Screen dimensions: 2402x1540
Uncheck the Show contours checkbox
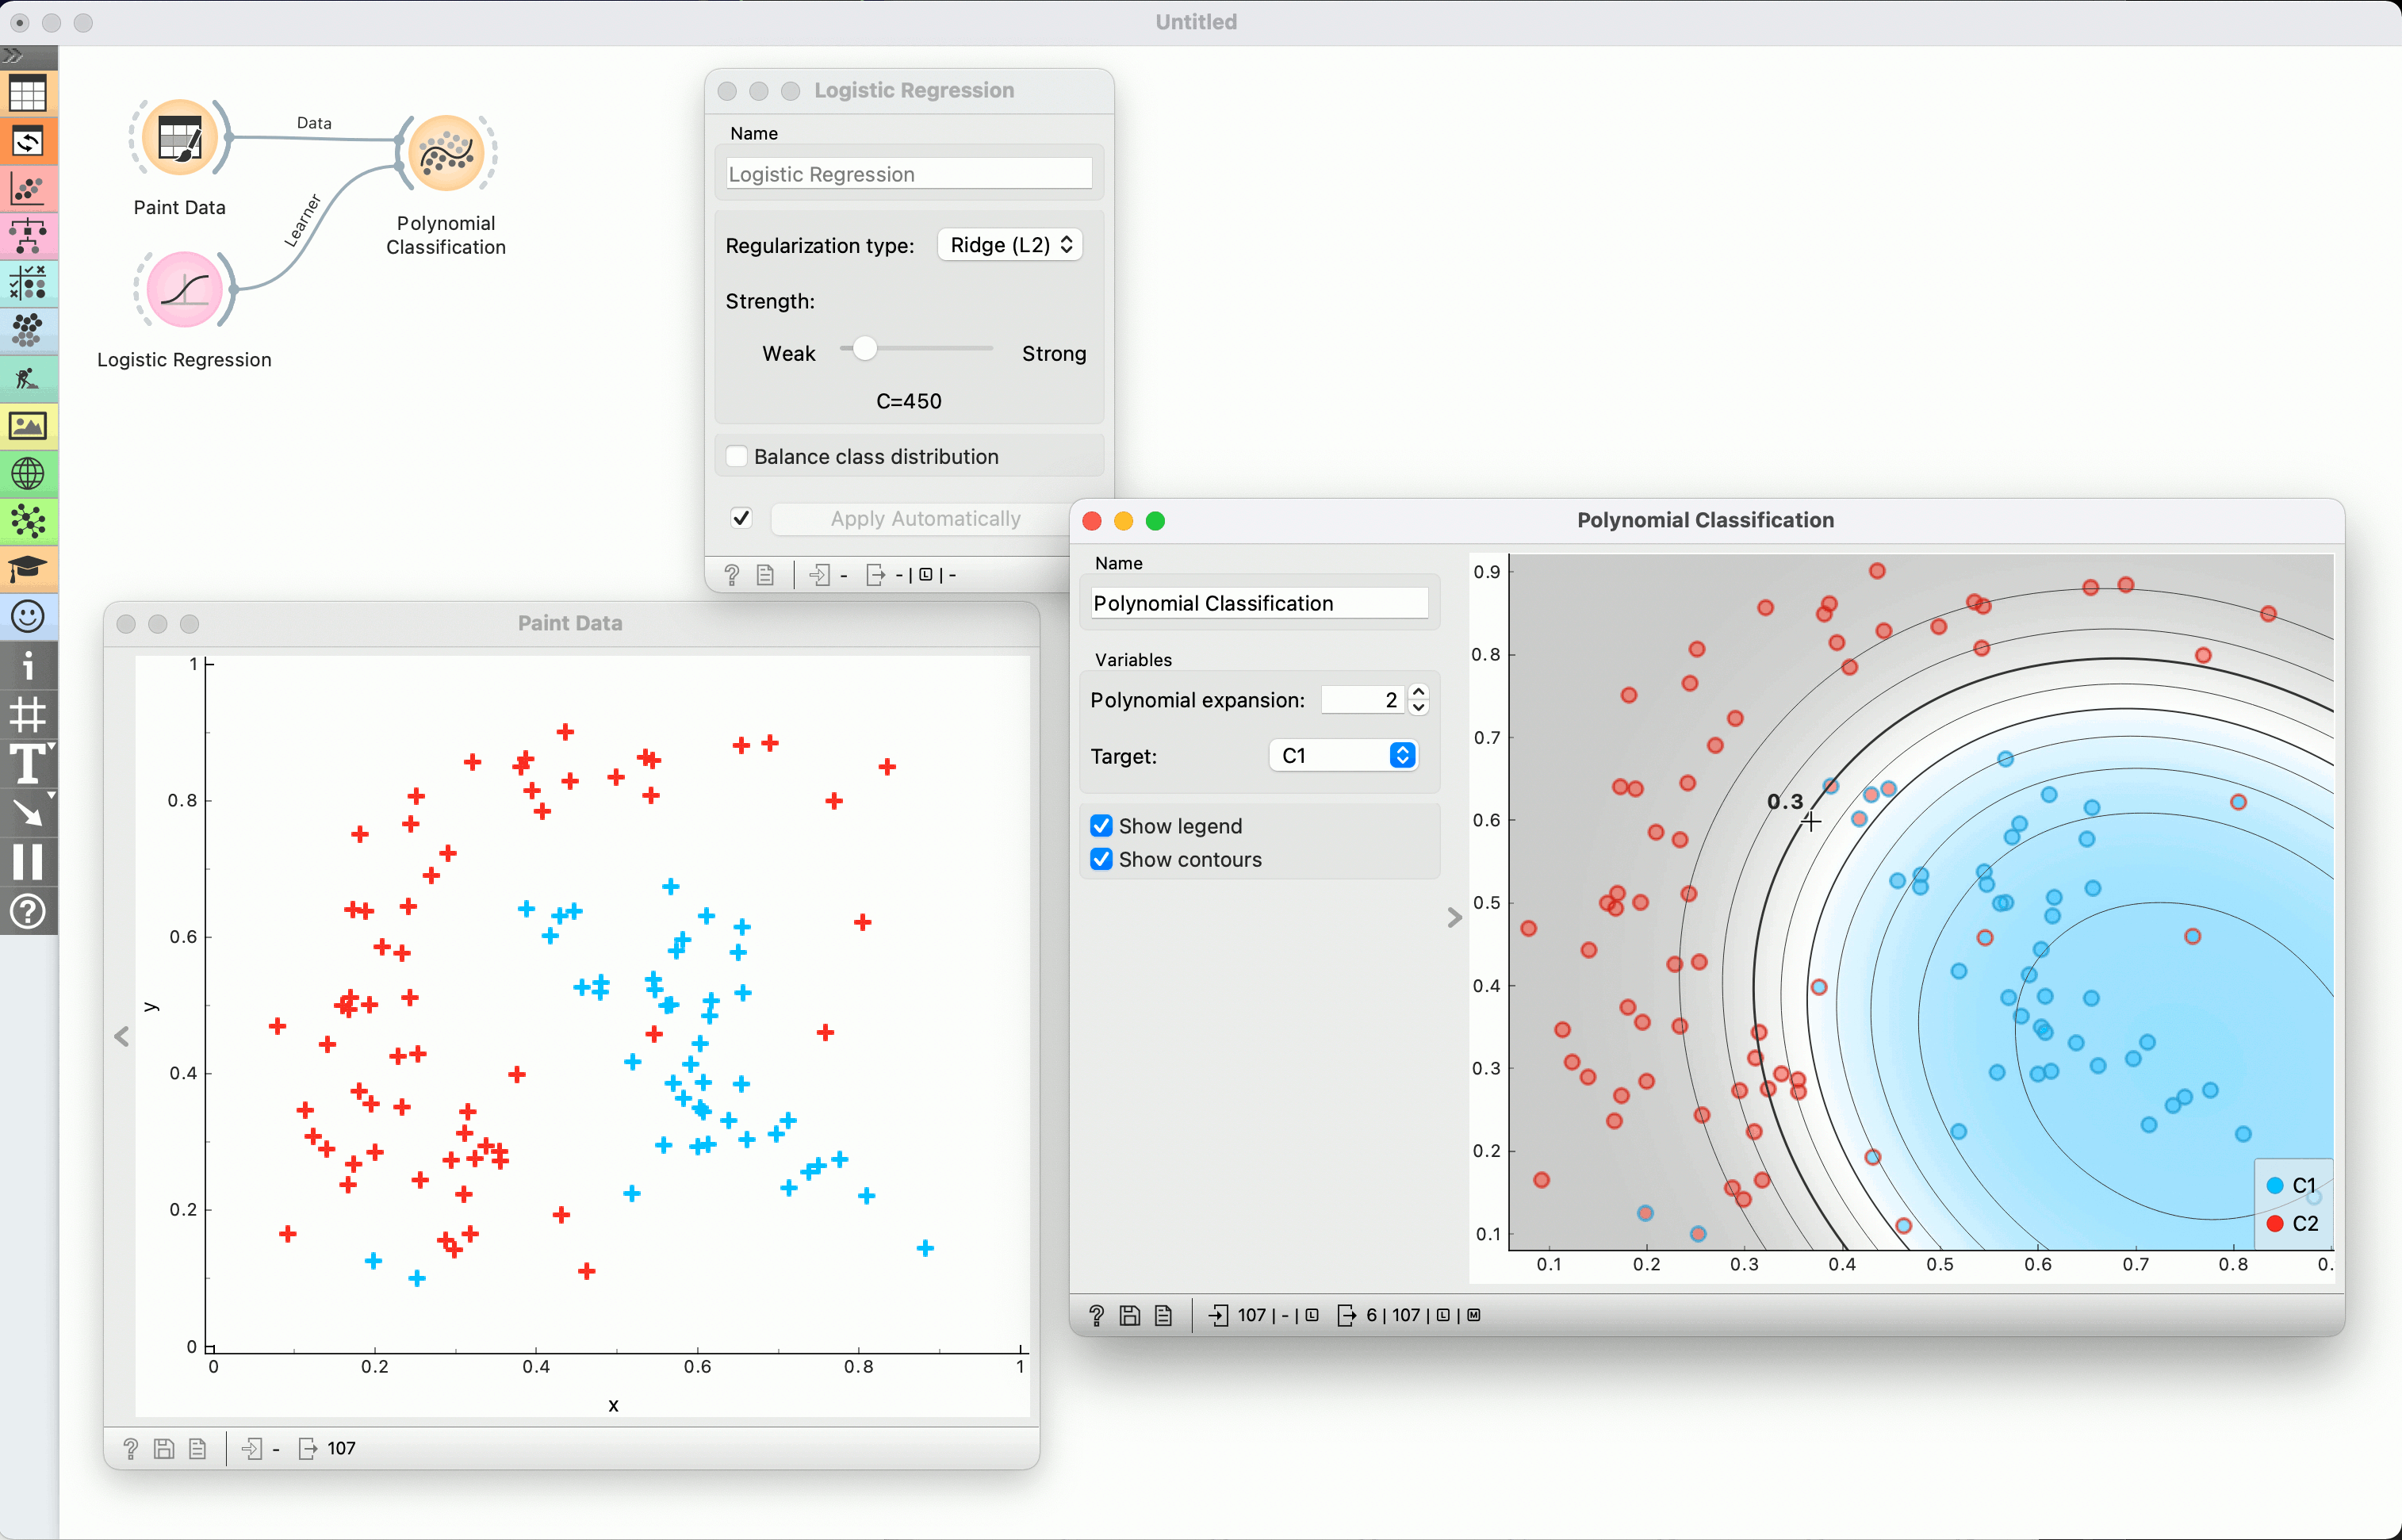click(1101, 859)
